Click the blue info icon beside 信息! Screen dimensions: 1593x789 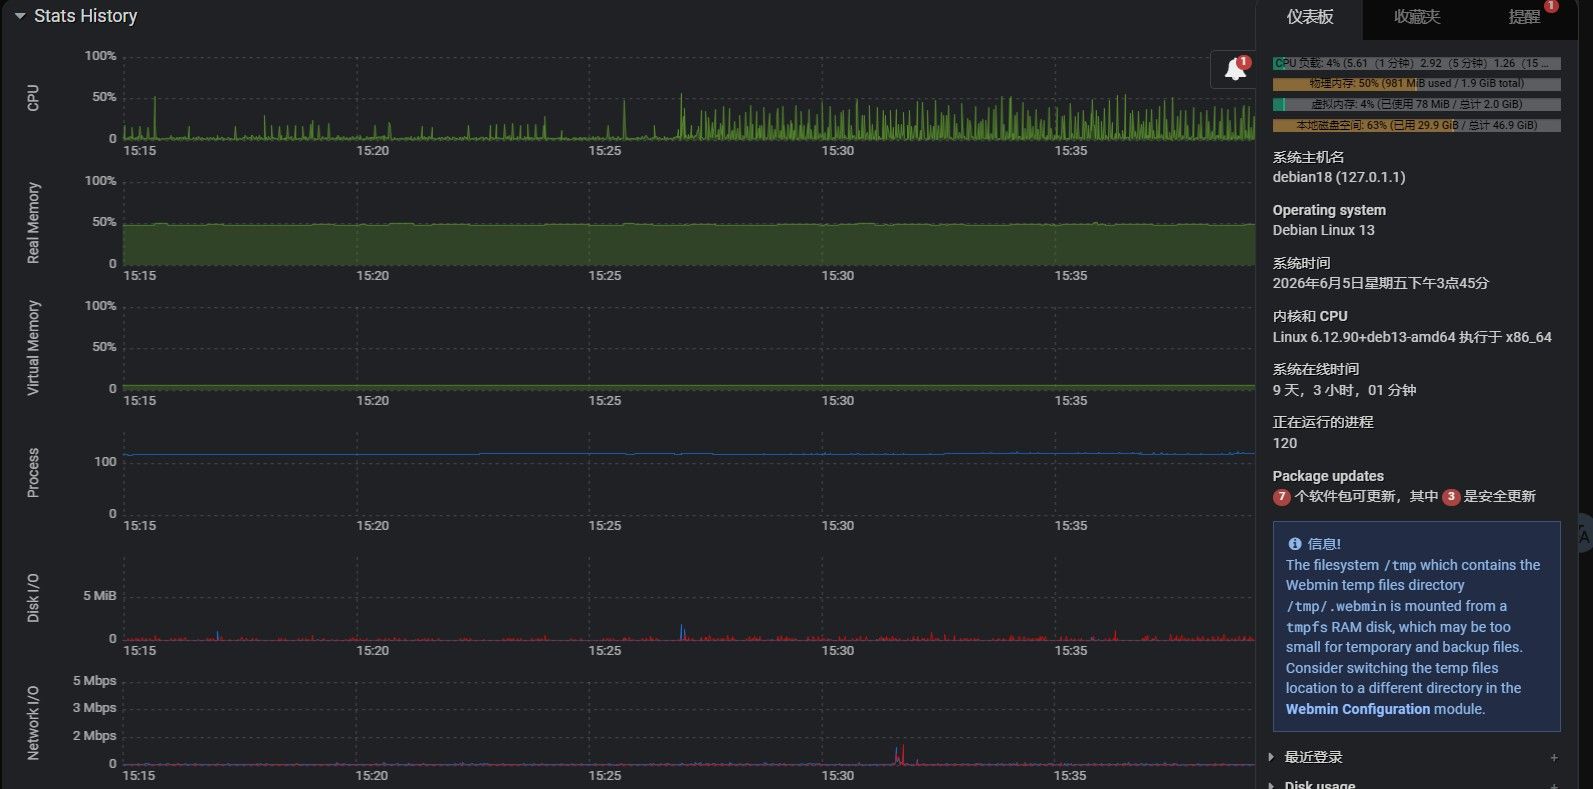point(1295,544)
